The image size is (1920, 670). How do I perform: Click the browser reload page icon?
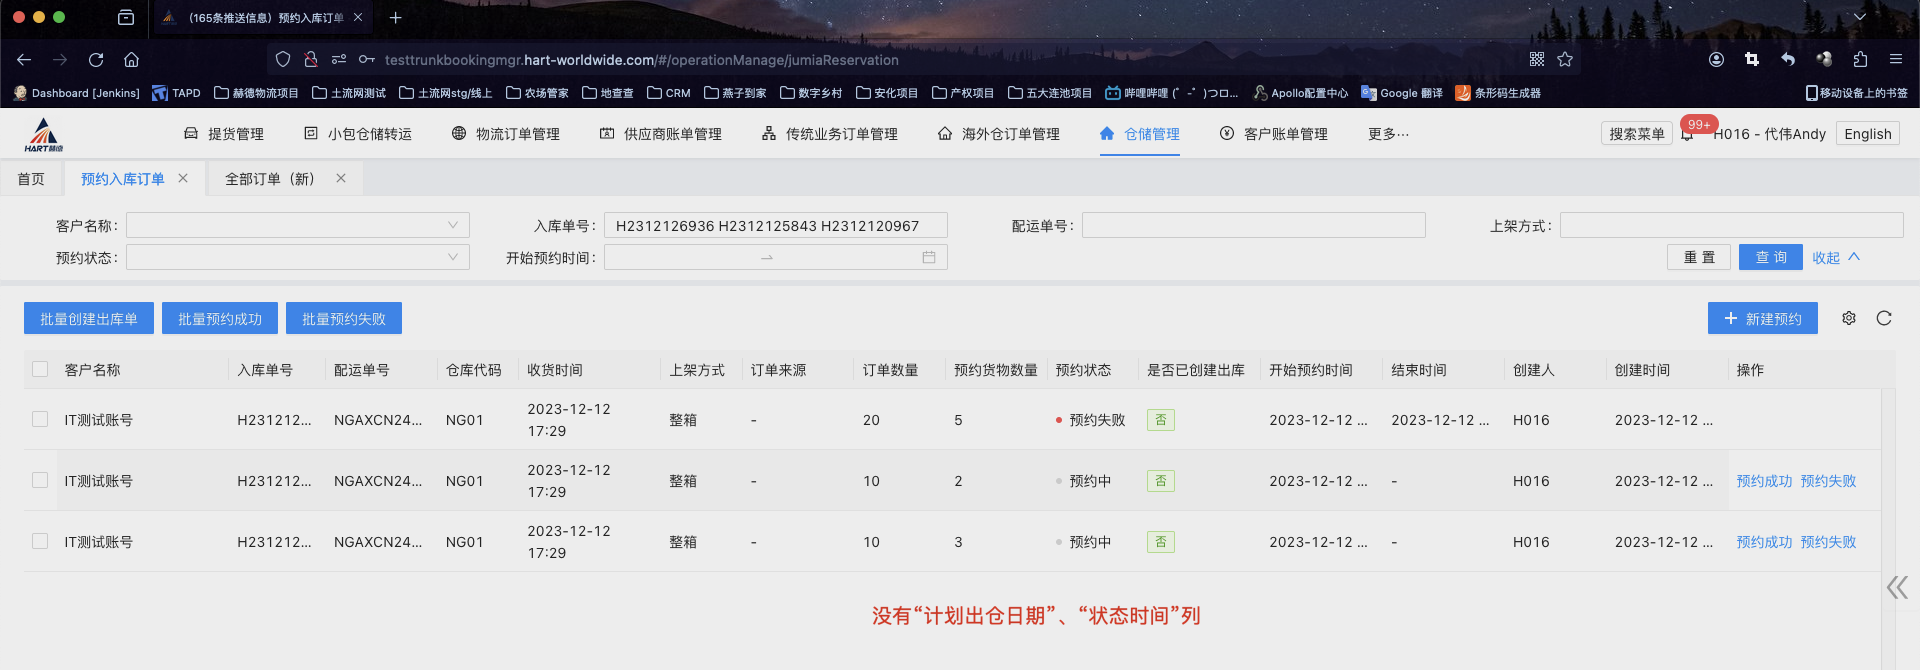click(96, 60)
